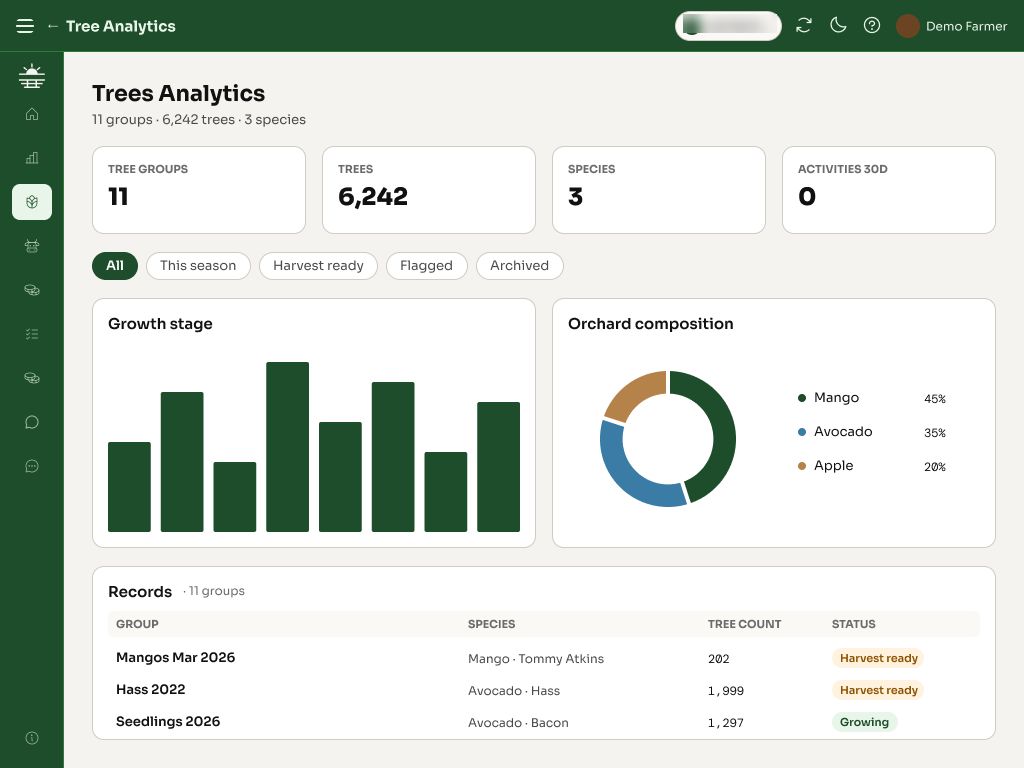
Task: Open the speech bubble with dots icon
Action: coord(31,466)
